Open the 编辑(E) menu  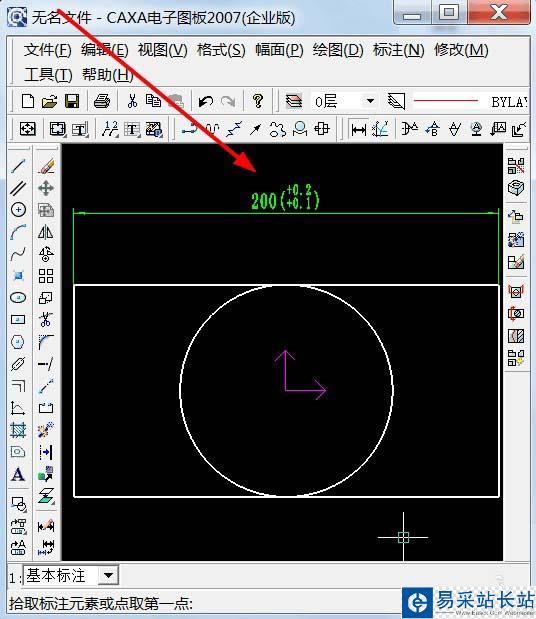coord(105,50)
